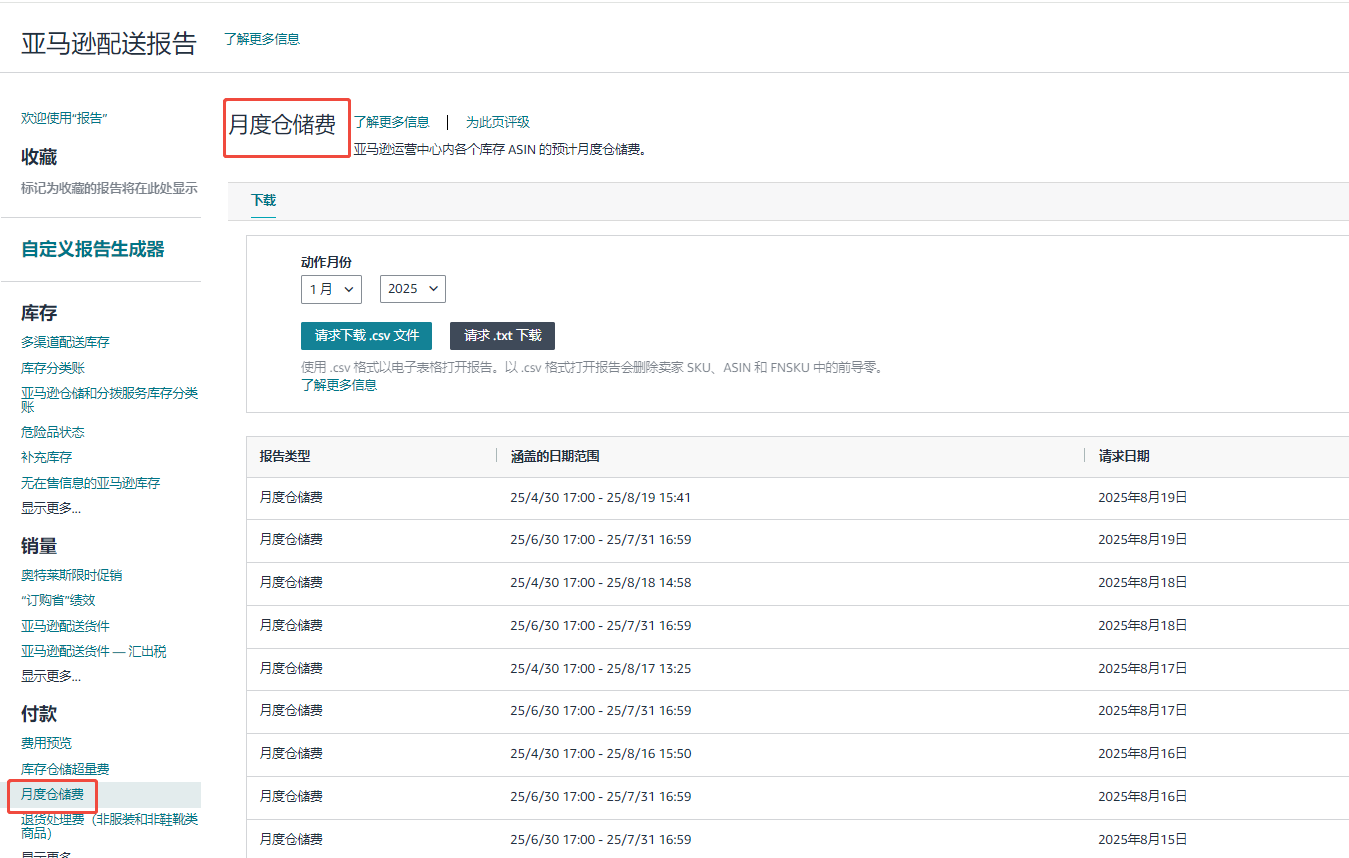The image size is (1349, 858).
Task: Click 2025年8月16日 in the row ending 25/8/16 15:50
Action: point(1142,753)
